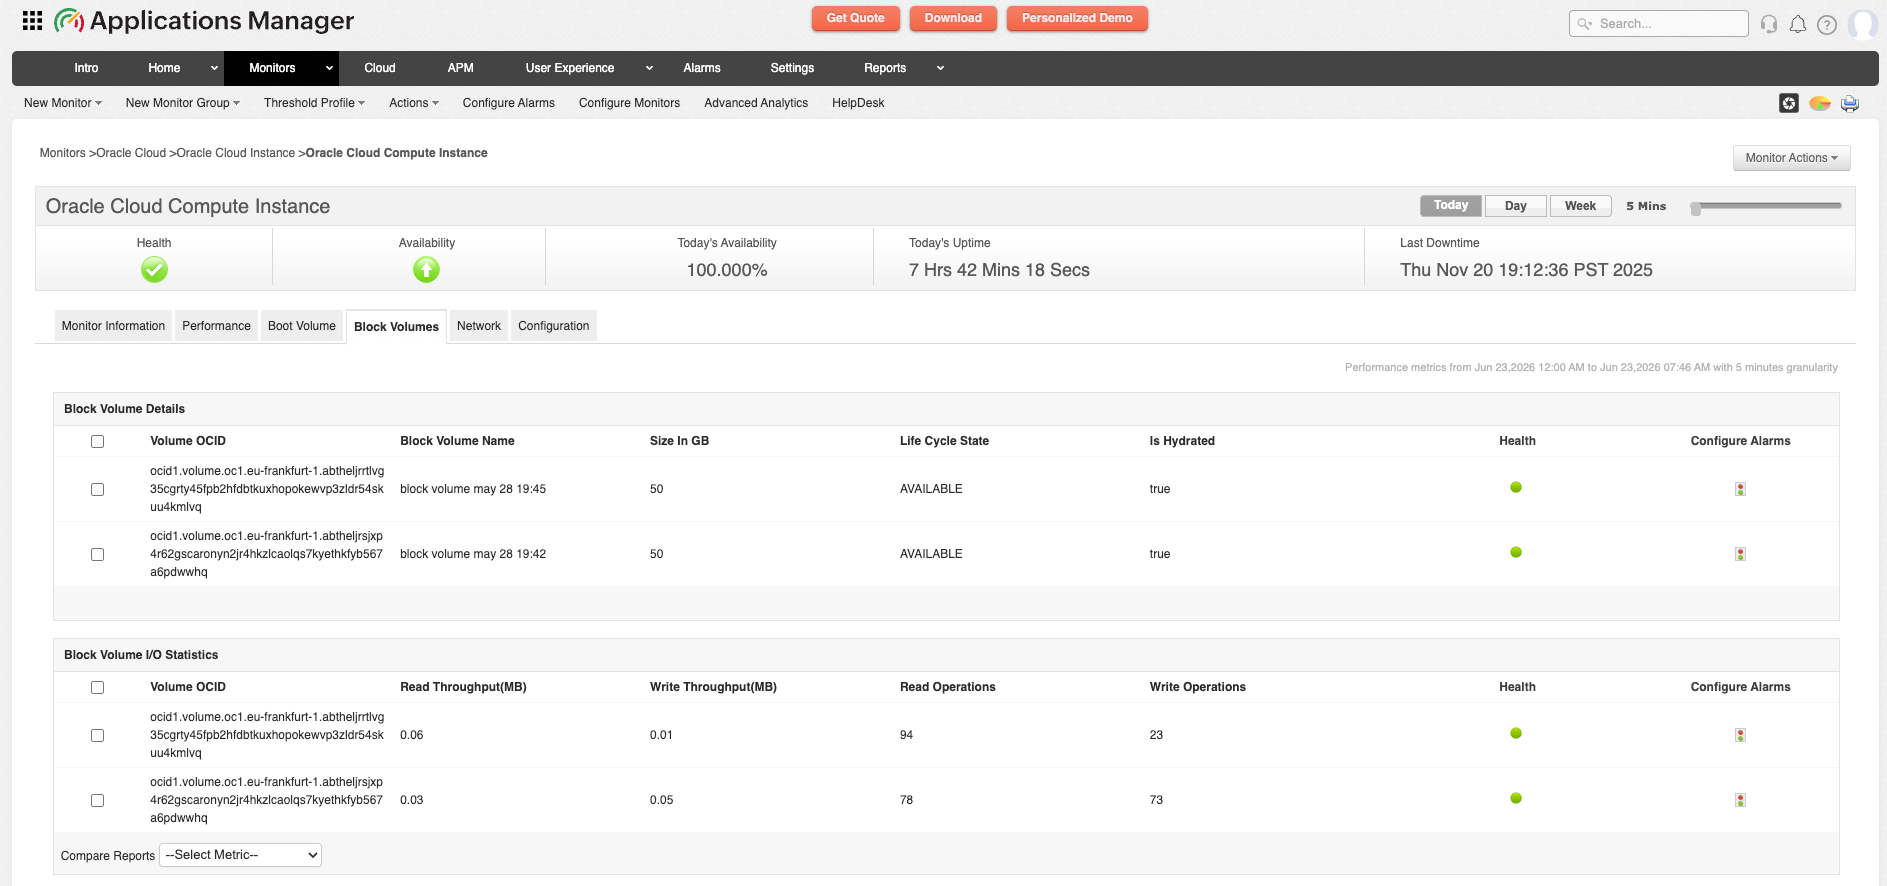Click health dot for block volume may 28 19:42
The width and height of the screenshot is (1887, 886).
(1516, 552)
